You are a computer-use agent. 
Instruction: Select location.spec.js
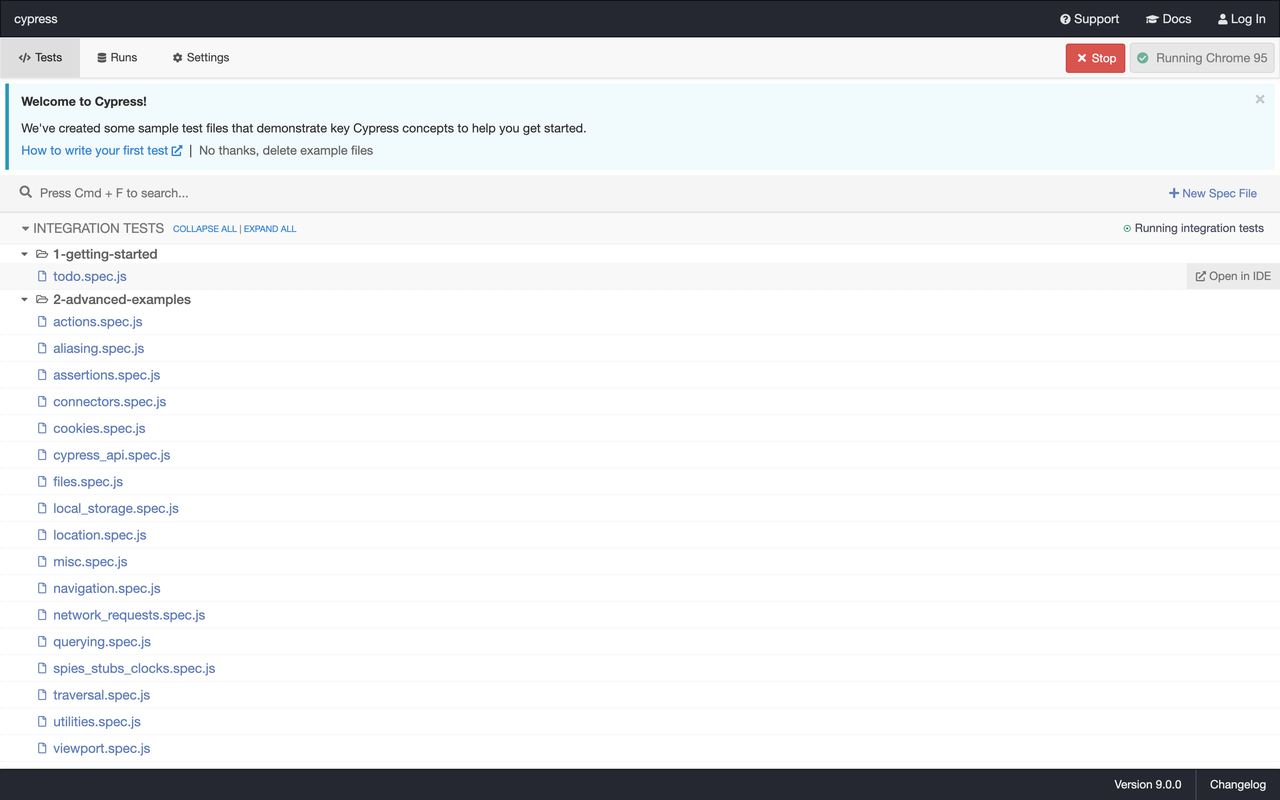[100, 535]
